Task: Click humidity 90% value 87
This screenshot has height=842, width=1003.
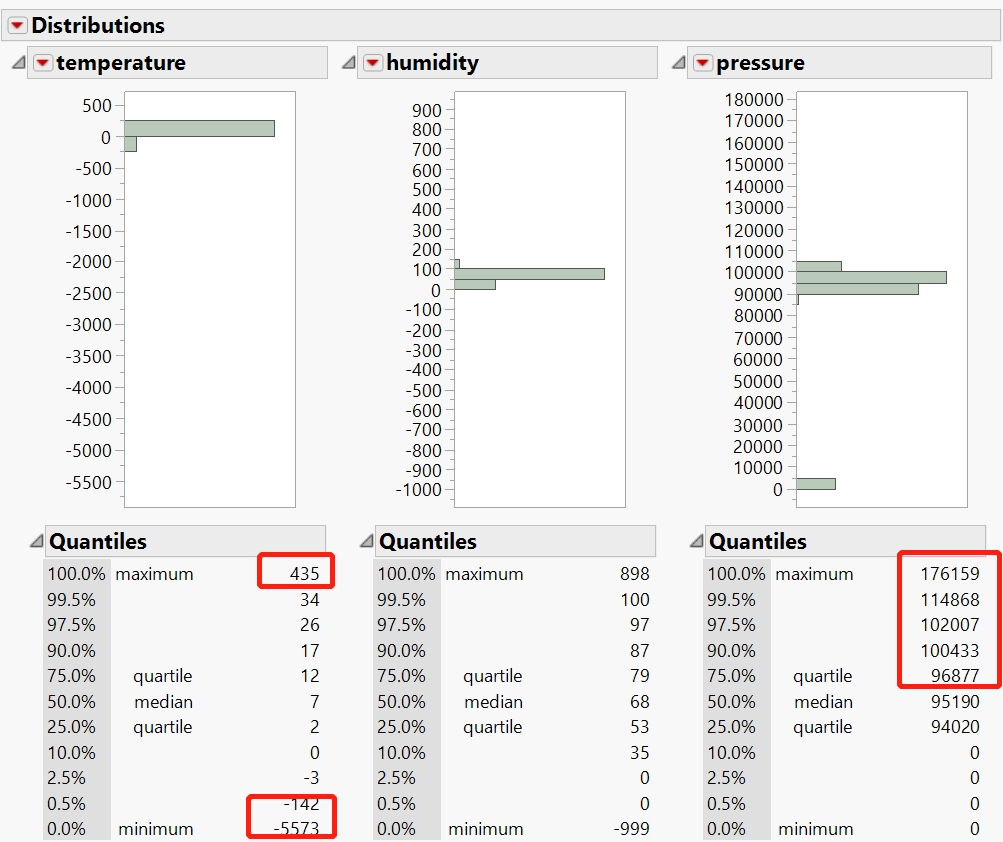Action: pyautogui.click(x=640, y=651)
